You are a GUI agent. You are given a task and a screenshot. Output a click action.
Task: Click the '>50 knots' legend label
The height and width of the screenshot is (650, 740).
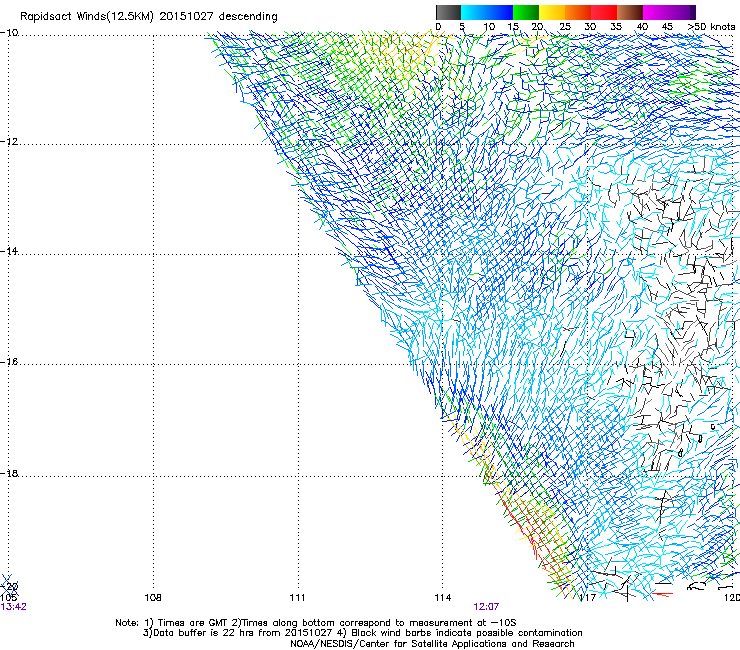point(711,27)
